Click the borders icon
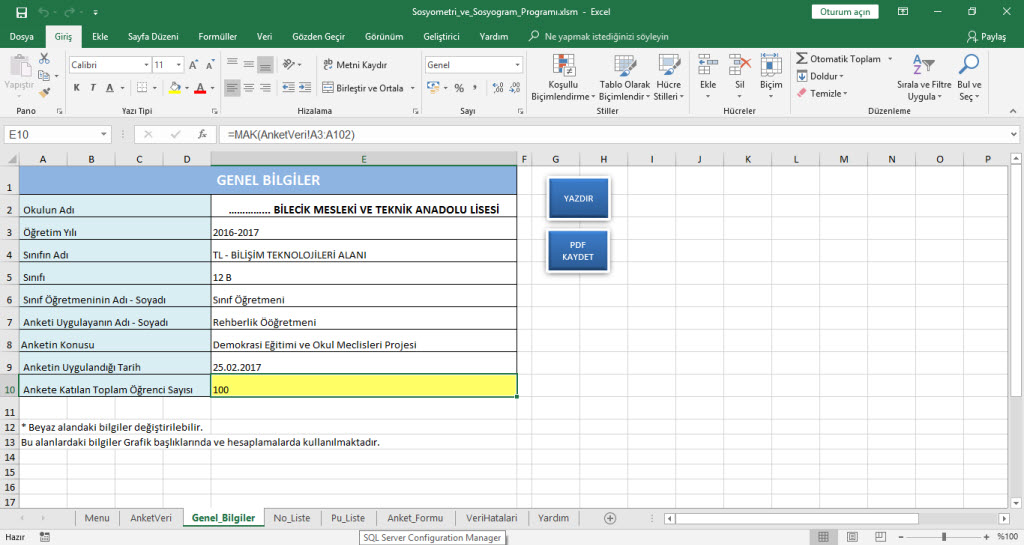This screenshot has height=545, width=1024. tap(142, 87)
